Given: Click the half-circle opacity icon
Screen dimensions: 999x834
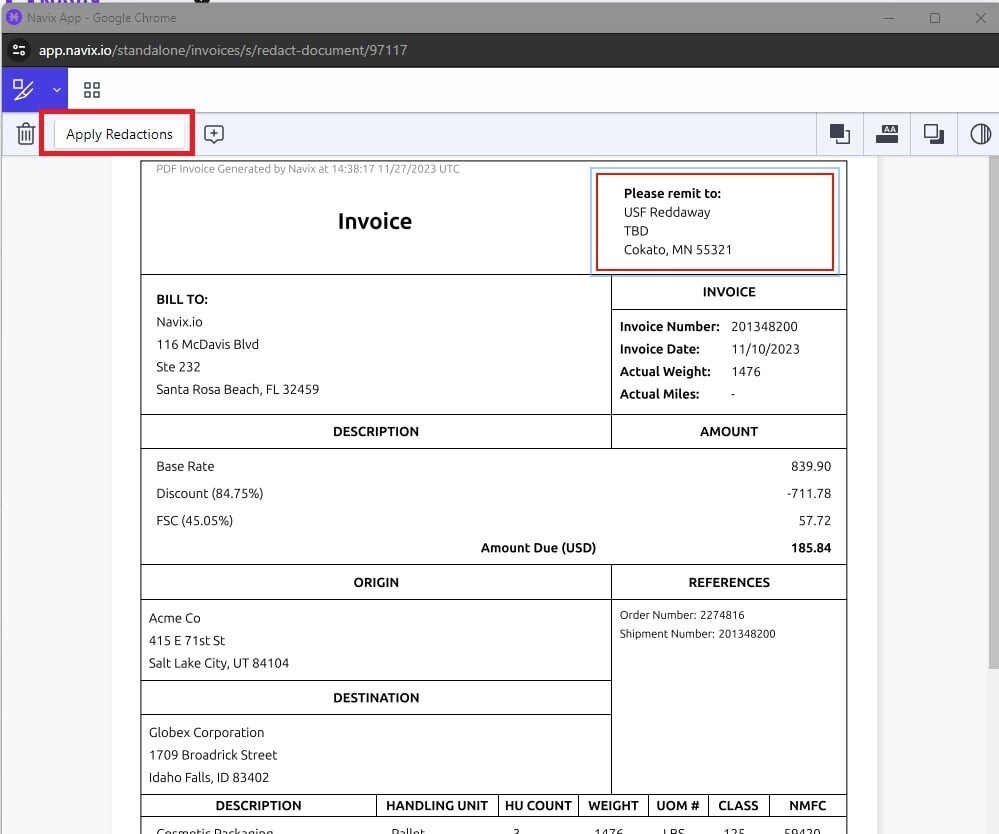Looking at the screenshot, I should (x=981, y=134).
